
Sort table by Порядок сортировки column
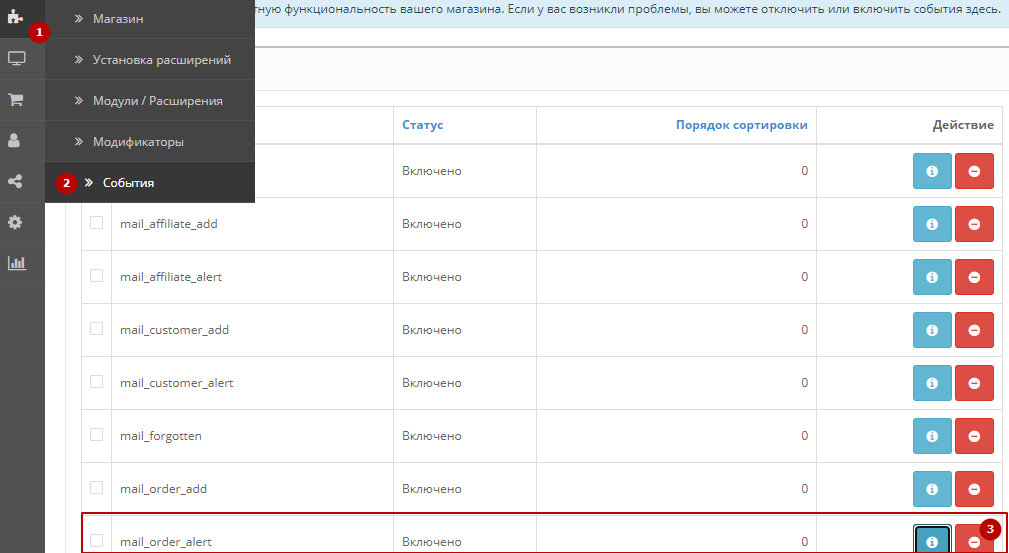point(741,125)
